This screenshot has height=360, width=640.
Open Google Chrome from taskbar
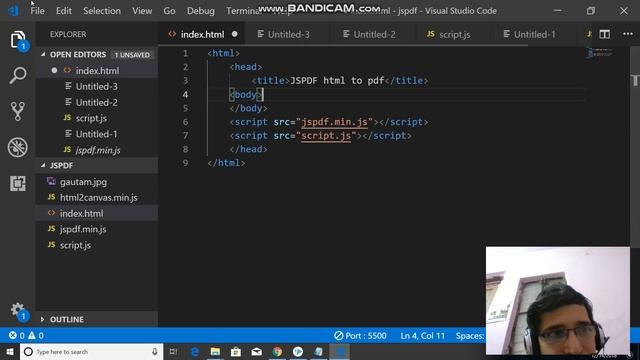277,351
